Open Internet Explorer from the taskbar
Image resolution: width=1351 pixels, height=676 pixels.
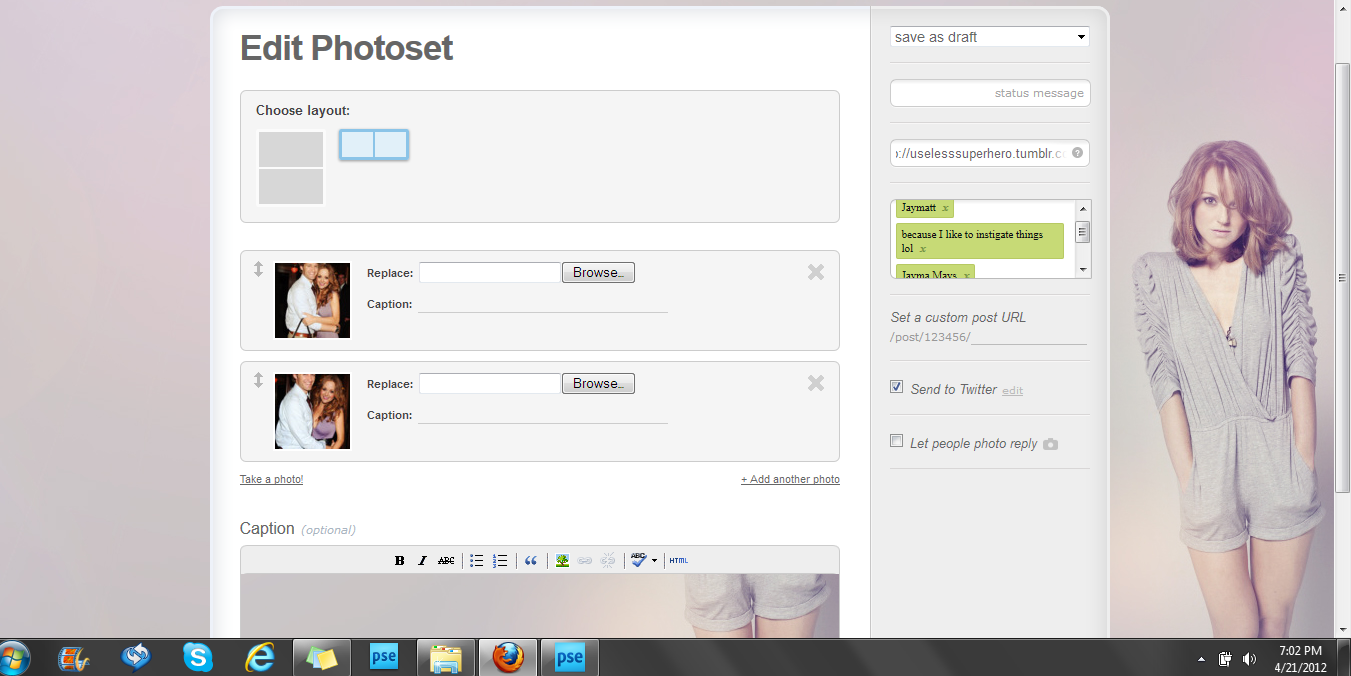click(x=260, y=658)
